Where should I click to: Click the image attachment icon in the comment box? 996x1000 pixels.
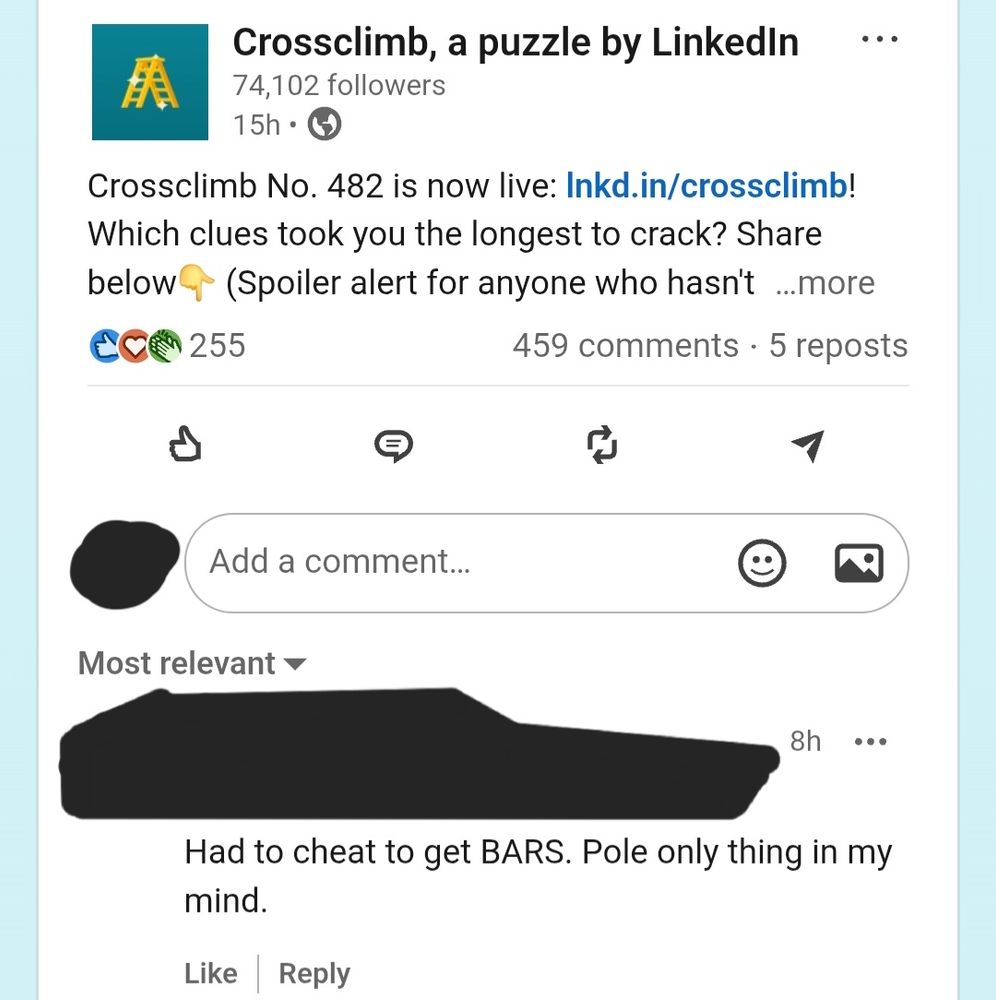(858, 563)
